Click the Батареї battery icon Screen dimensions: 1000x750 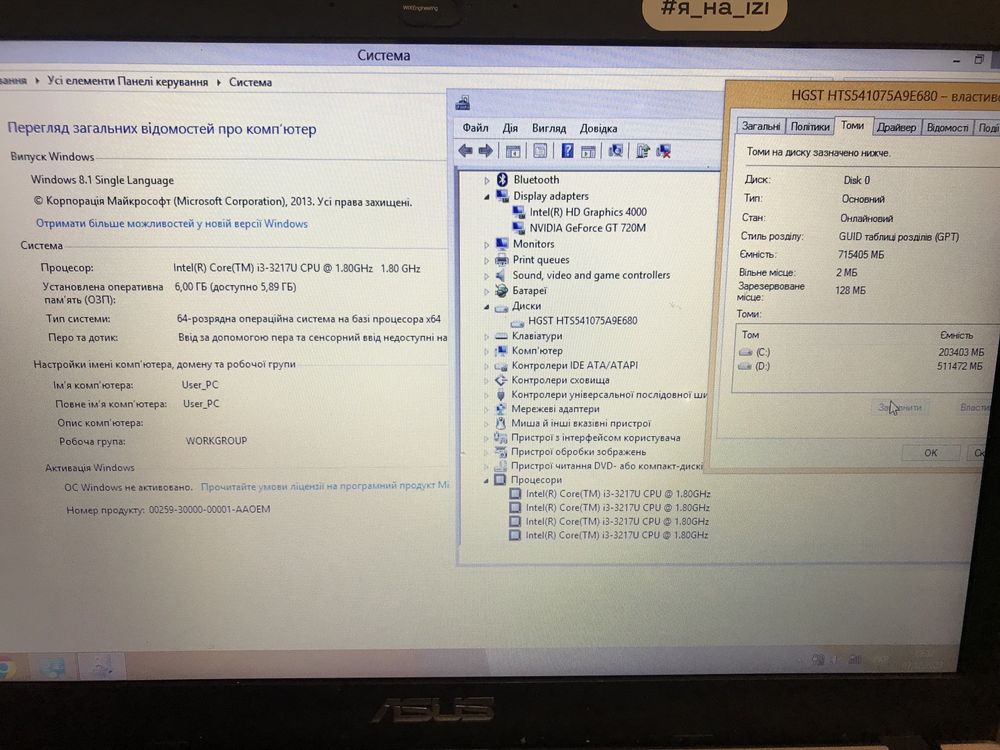(502, 291)
